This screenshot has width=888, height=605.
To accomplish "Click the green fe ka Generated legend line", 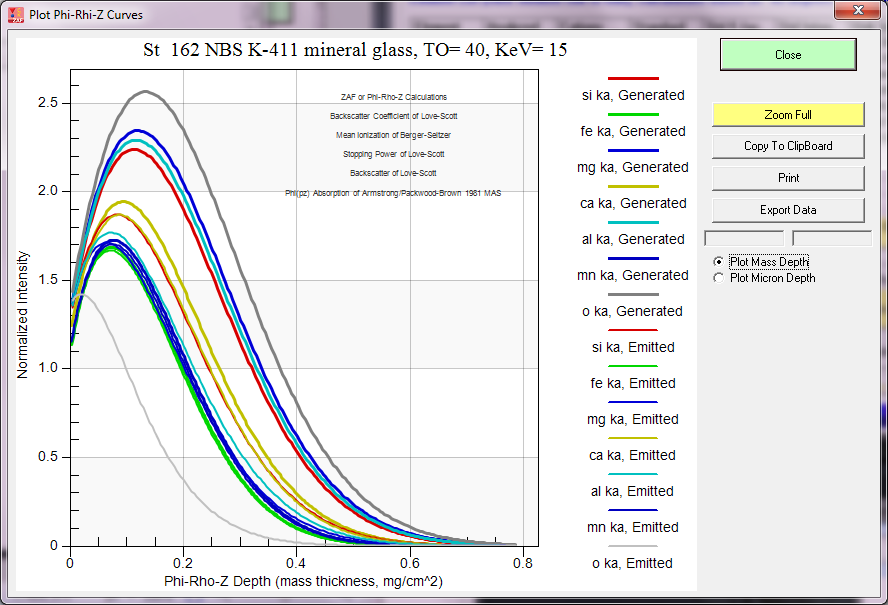I will (633, 114).
